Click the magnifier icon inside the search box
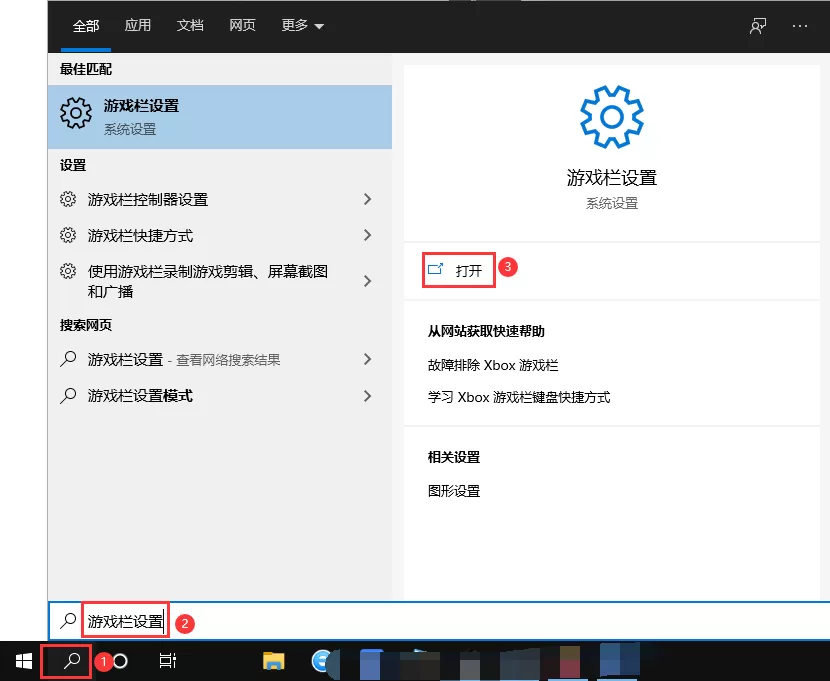The width and height of the screenshot is (830, 681). pyautogui.click(x=67, y=620)
